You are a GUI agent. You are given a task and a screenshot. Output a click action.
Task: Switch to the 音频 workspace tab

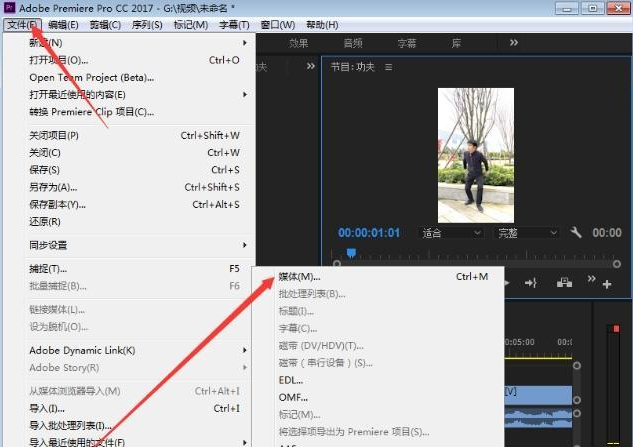tap(353, 43)
